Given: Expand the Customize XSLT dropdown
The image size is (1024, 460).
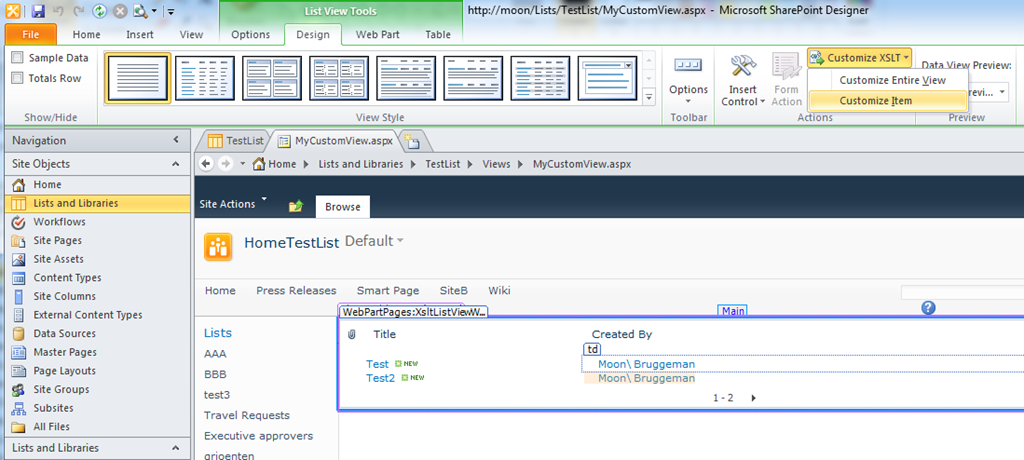Looking at the screenshot, I should 860,58.
